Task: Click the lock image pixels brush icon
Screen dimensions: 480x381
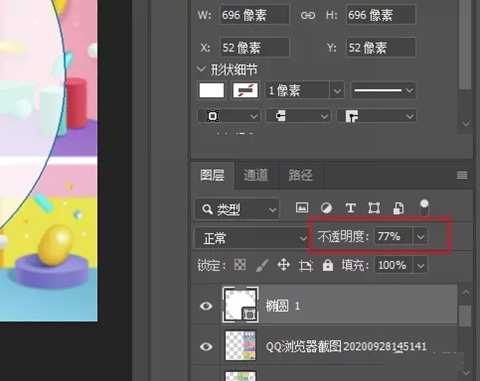Action: [x=262, y=265]
